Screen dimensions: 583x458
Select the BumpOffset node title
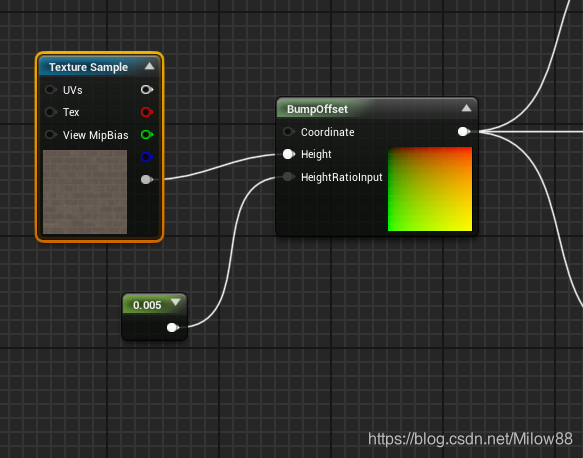tap(317, 109)
